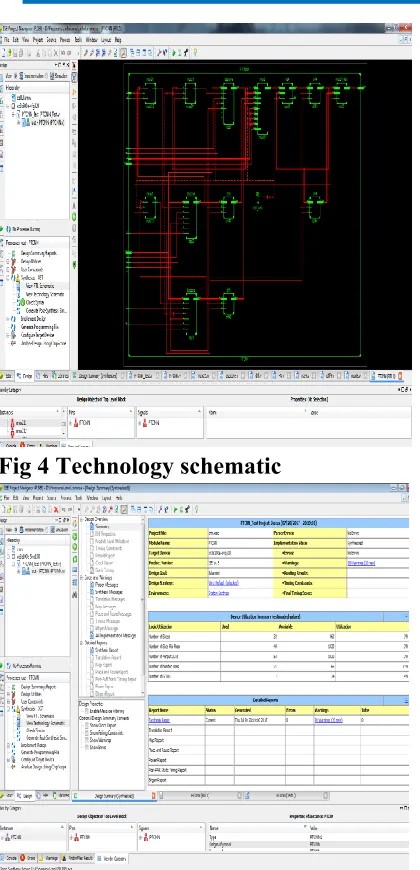Click the Errors tab red icon in the Technology schematic window
Screen dimensions: 420x870
click(22, 446)
